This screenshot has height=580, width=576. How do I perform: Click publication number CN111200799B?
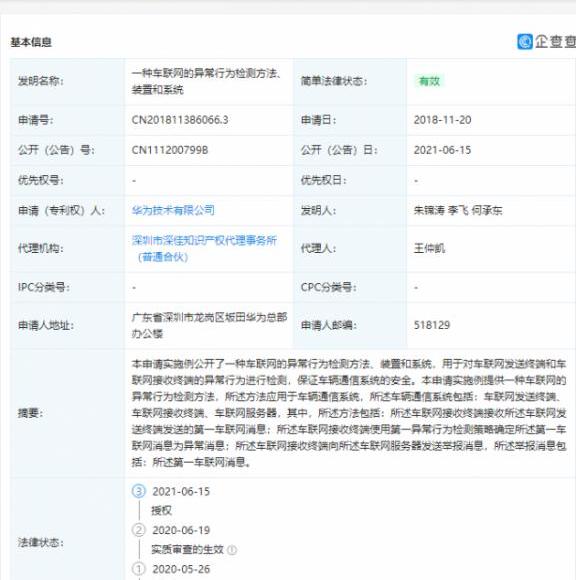(x=170, y=150)
